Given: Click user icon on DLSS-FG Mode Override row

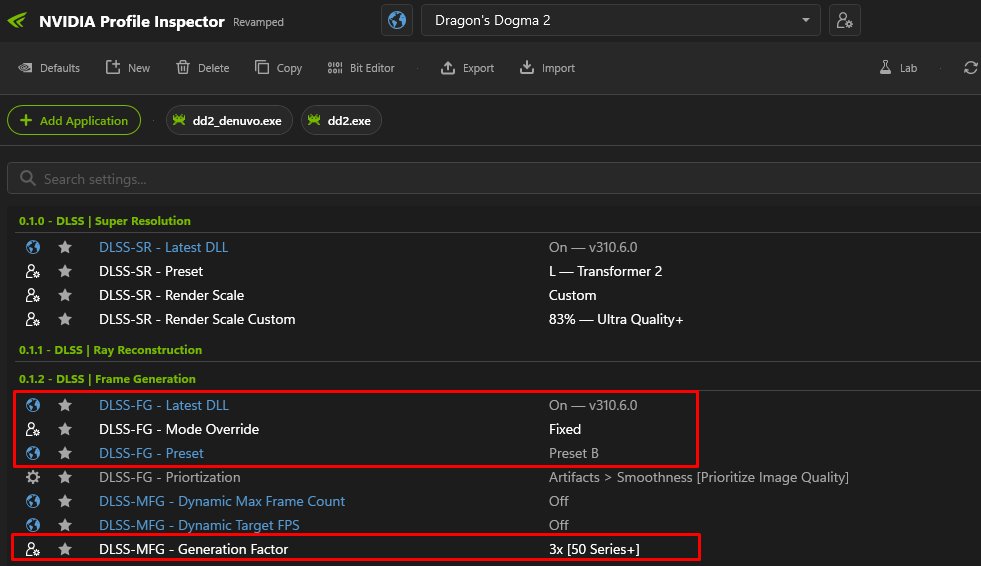Looking at the screenshot, I should tap(33, 429).
